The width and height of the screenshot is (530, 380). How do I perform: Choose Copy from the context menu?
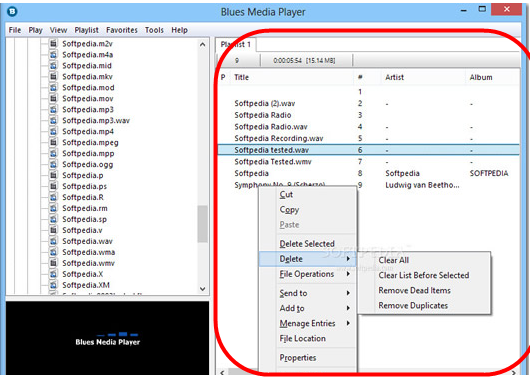tap(308, 210)
